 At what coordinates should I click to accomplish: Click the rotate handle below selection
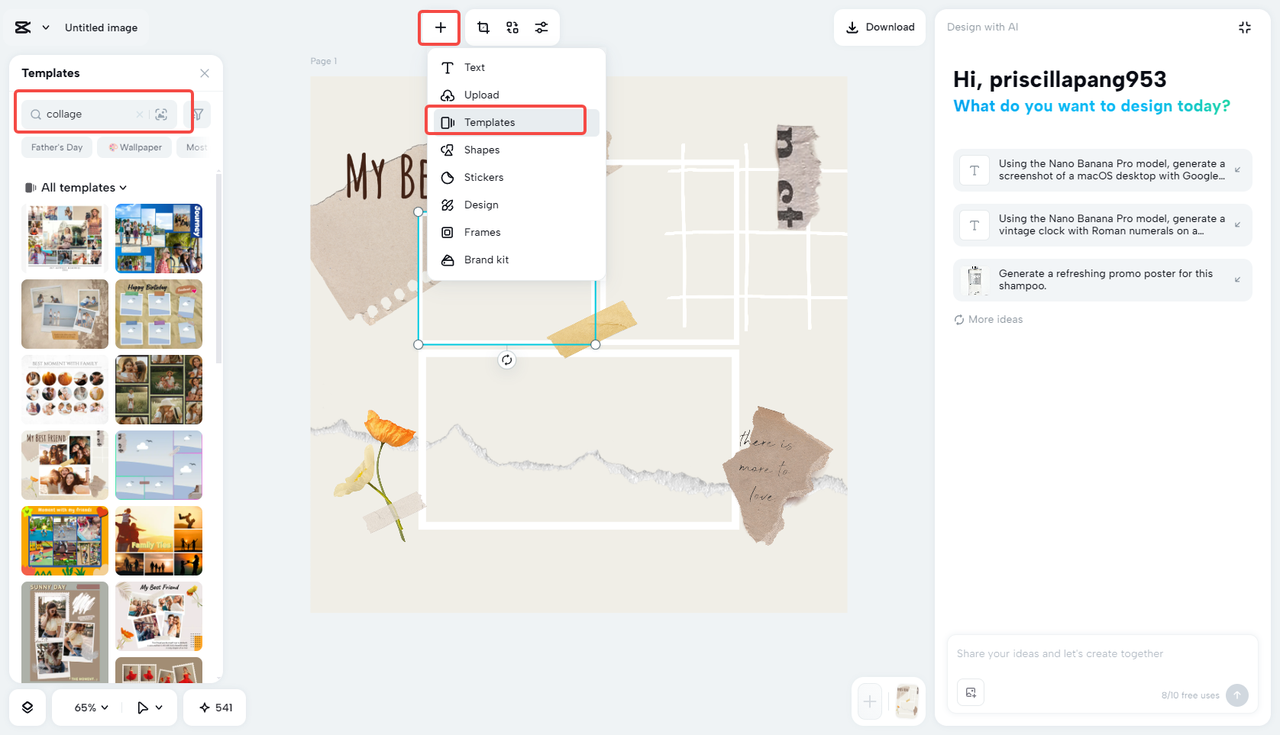click(507, 360)
